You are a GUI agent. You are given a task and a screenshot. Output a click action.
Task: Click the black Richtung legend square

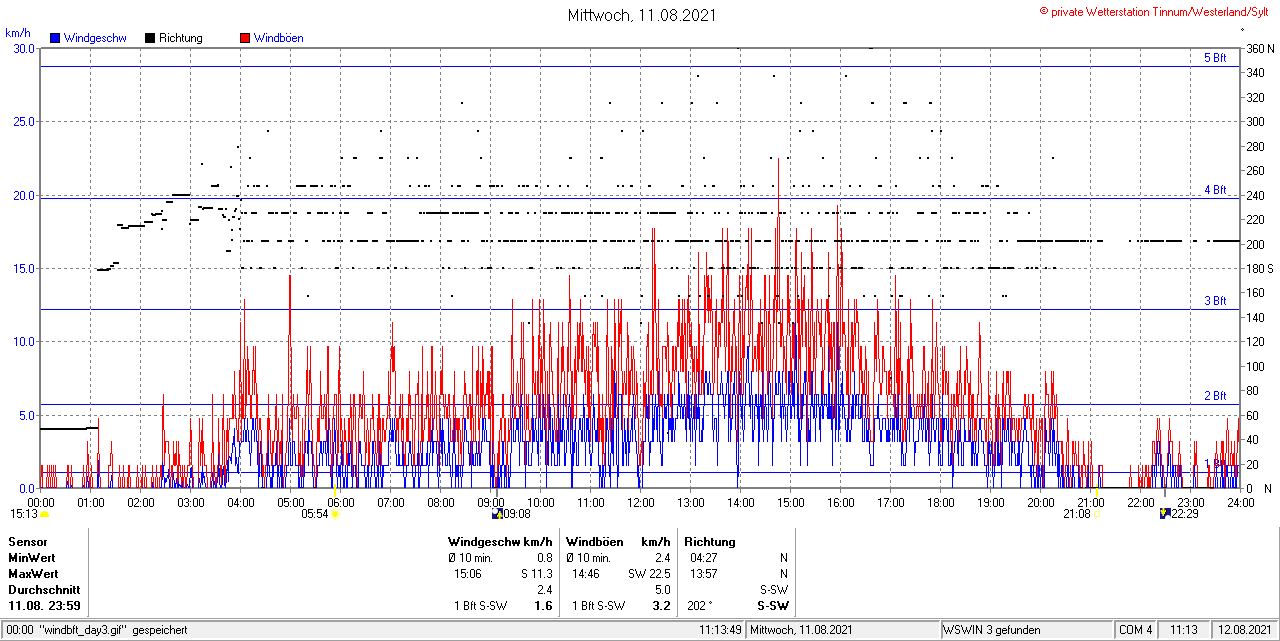pyautogui.click(x=150, y=38)
